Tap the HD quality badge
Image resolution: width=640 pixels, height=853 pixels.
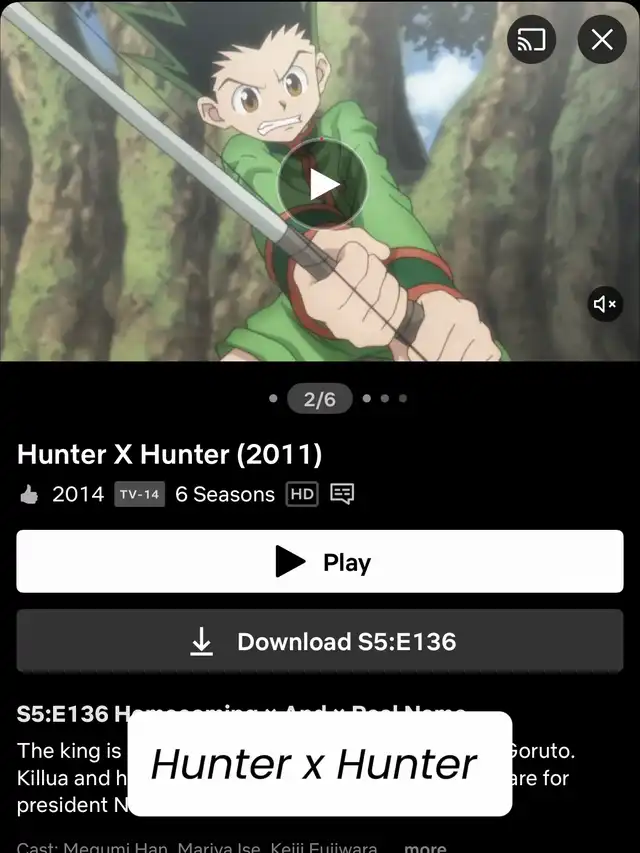tap(302, 494)
